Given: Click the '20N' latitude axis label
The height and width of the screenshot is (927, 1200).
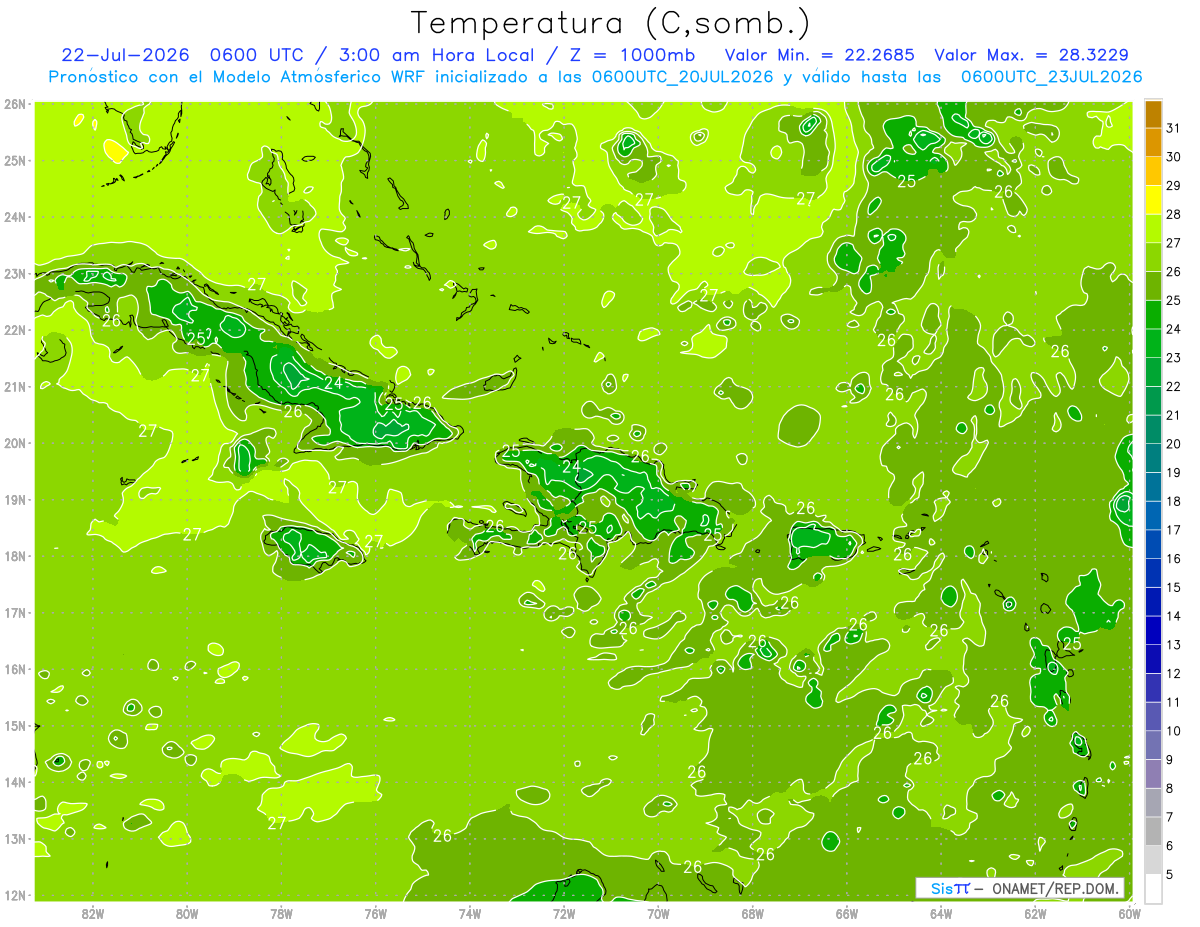Looking at the screenshot, I should click(x=14, y=443).
